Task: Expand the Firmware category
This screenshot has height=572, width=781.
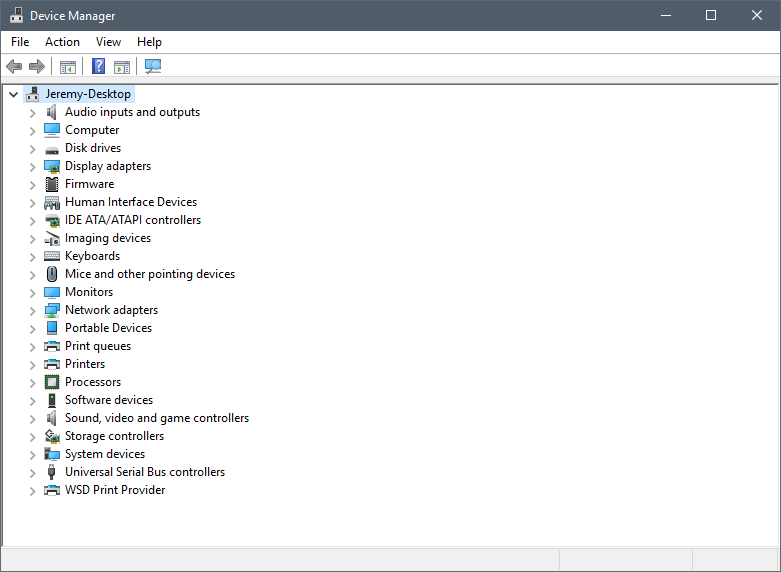Action: click(x=32, y=185)
